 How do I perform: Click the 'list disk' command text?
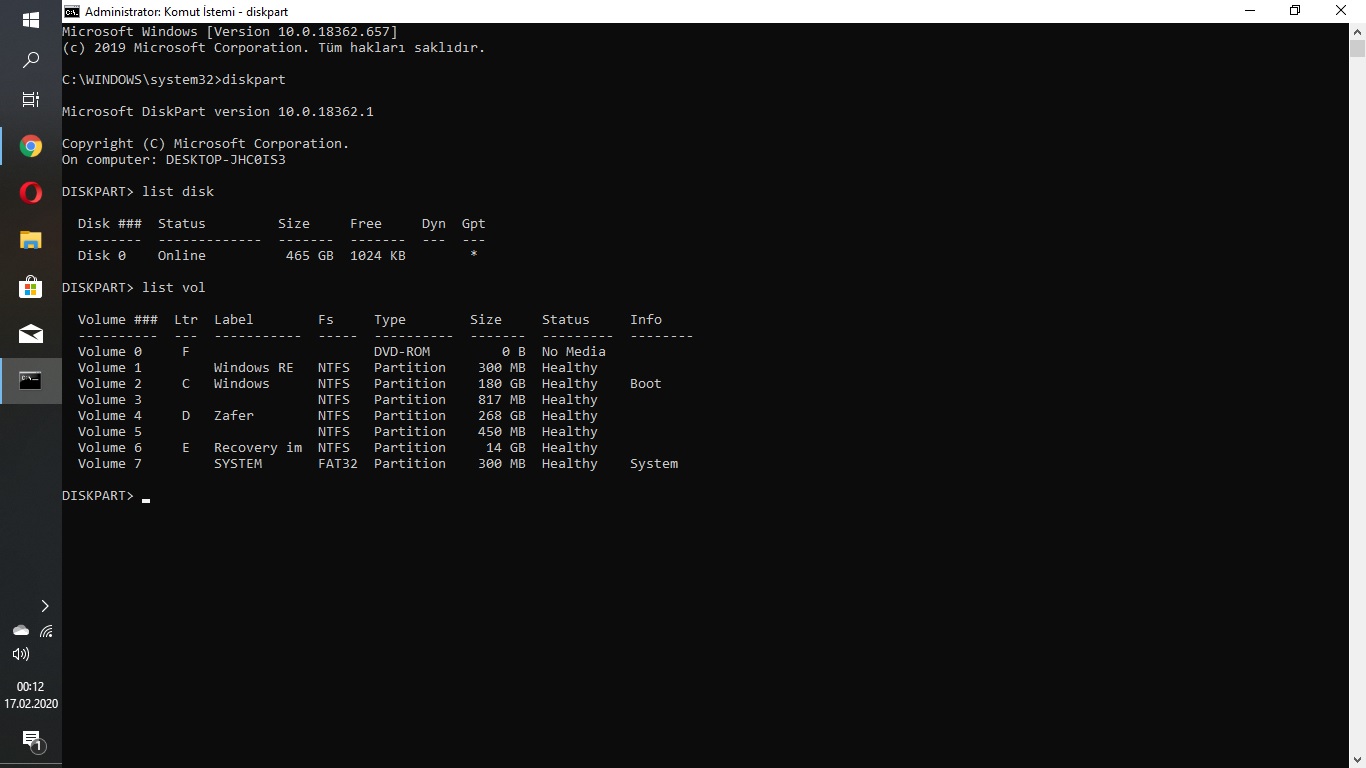(178, 191)
